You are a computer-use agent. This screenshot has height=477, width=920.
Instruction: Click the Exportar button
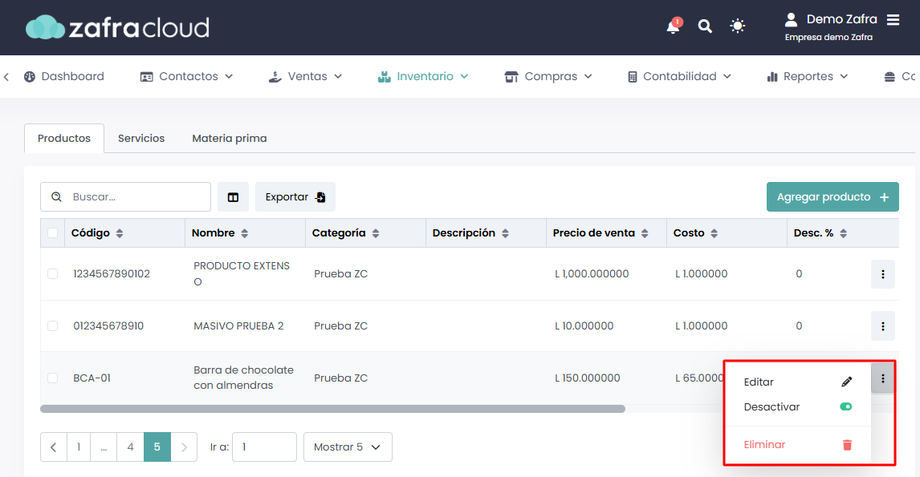pos(295,197)
